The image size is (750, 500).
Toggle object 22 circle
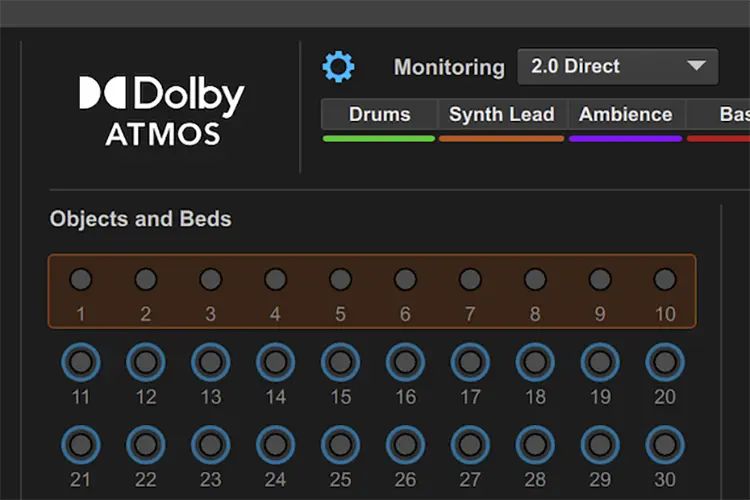[x=146, y=445]
